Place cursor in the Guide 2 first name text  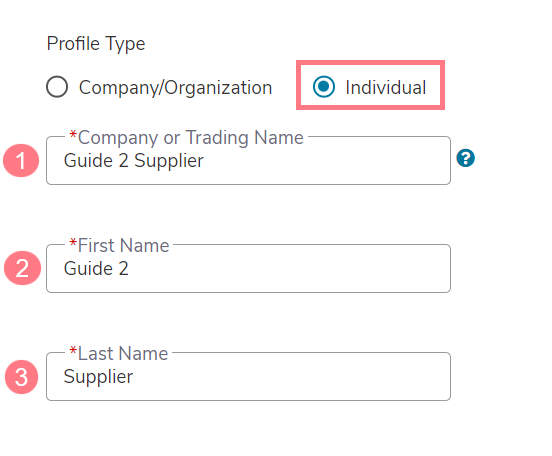[96, 269]
